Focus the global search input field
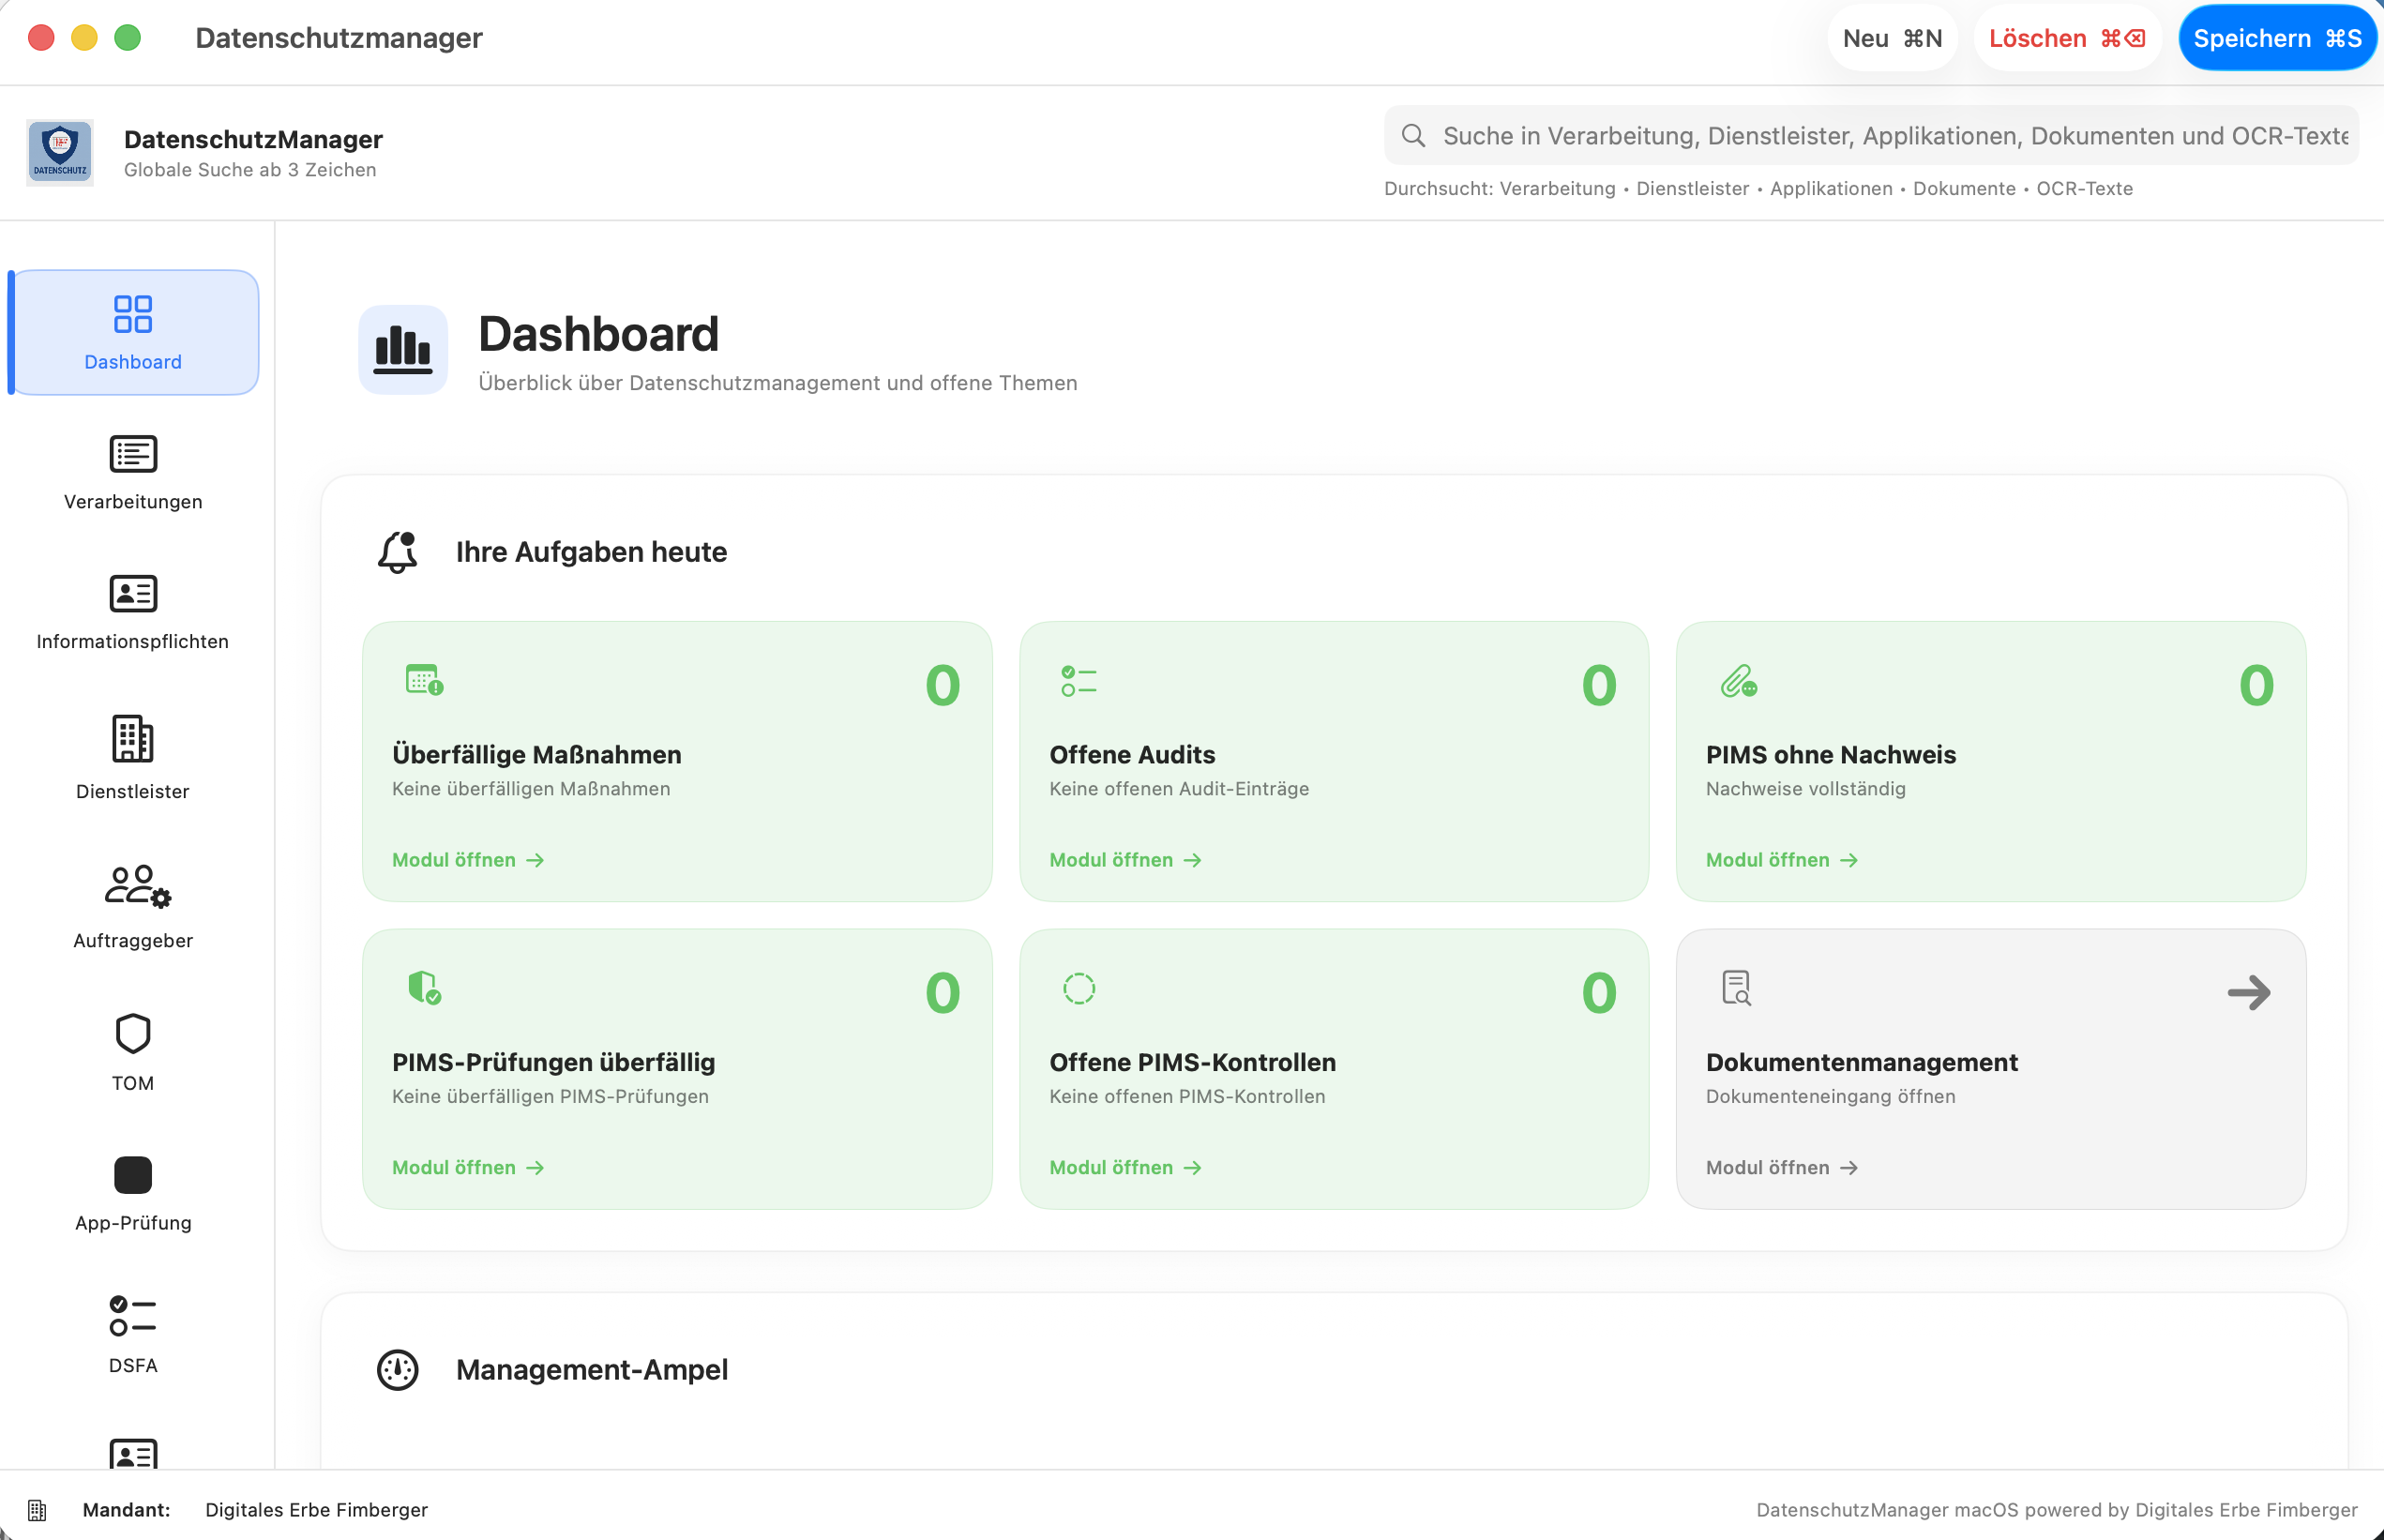 point(1871,136)
